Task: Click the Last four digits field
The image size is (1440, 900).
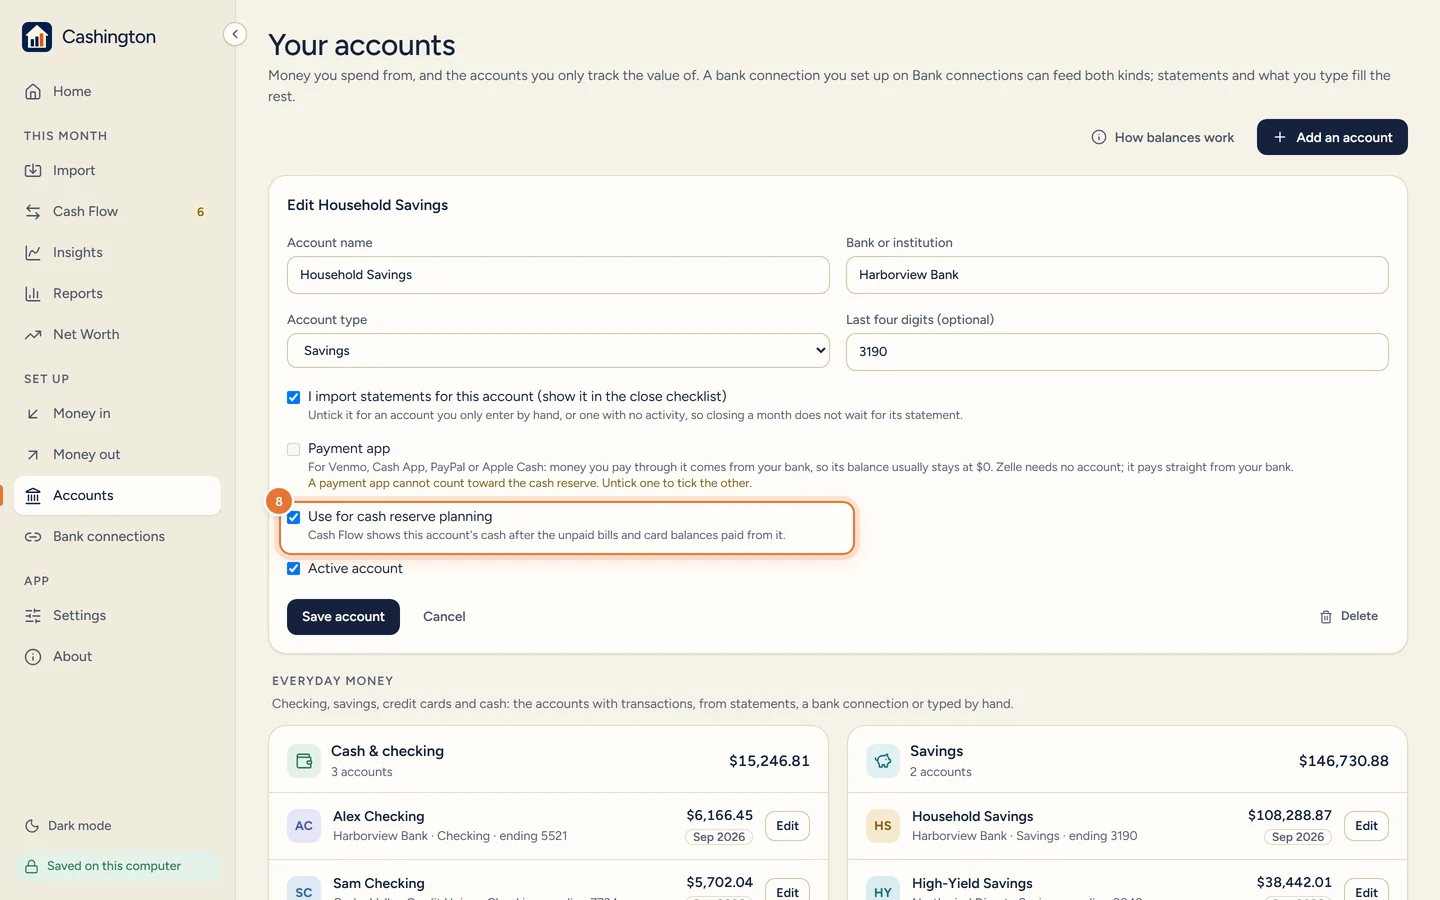Action: 1117,352
